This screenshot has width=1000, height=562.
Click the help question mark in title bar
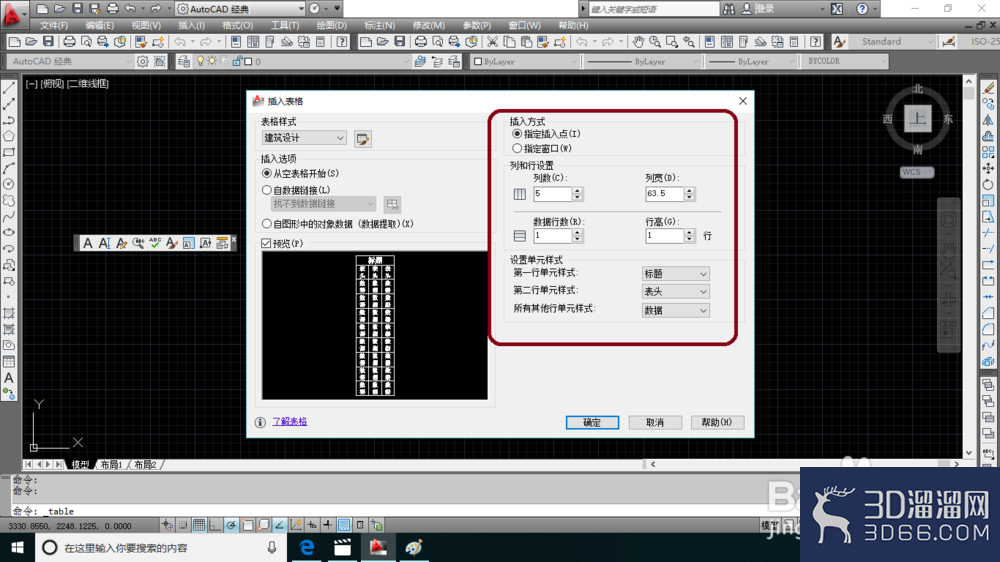tap(862, 9)
